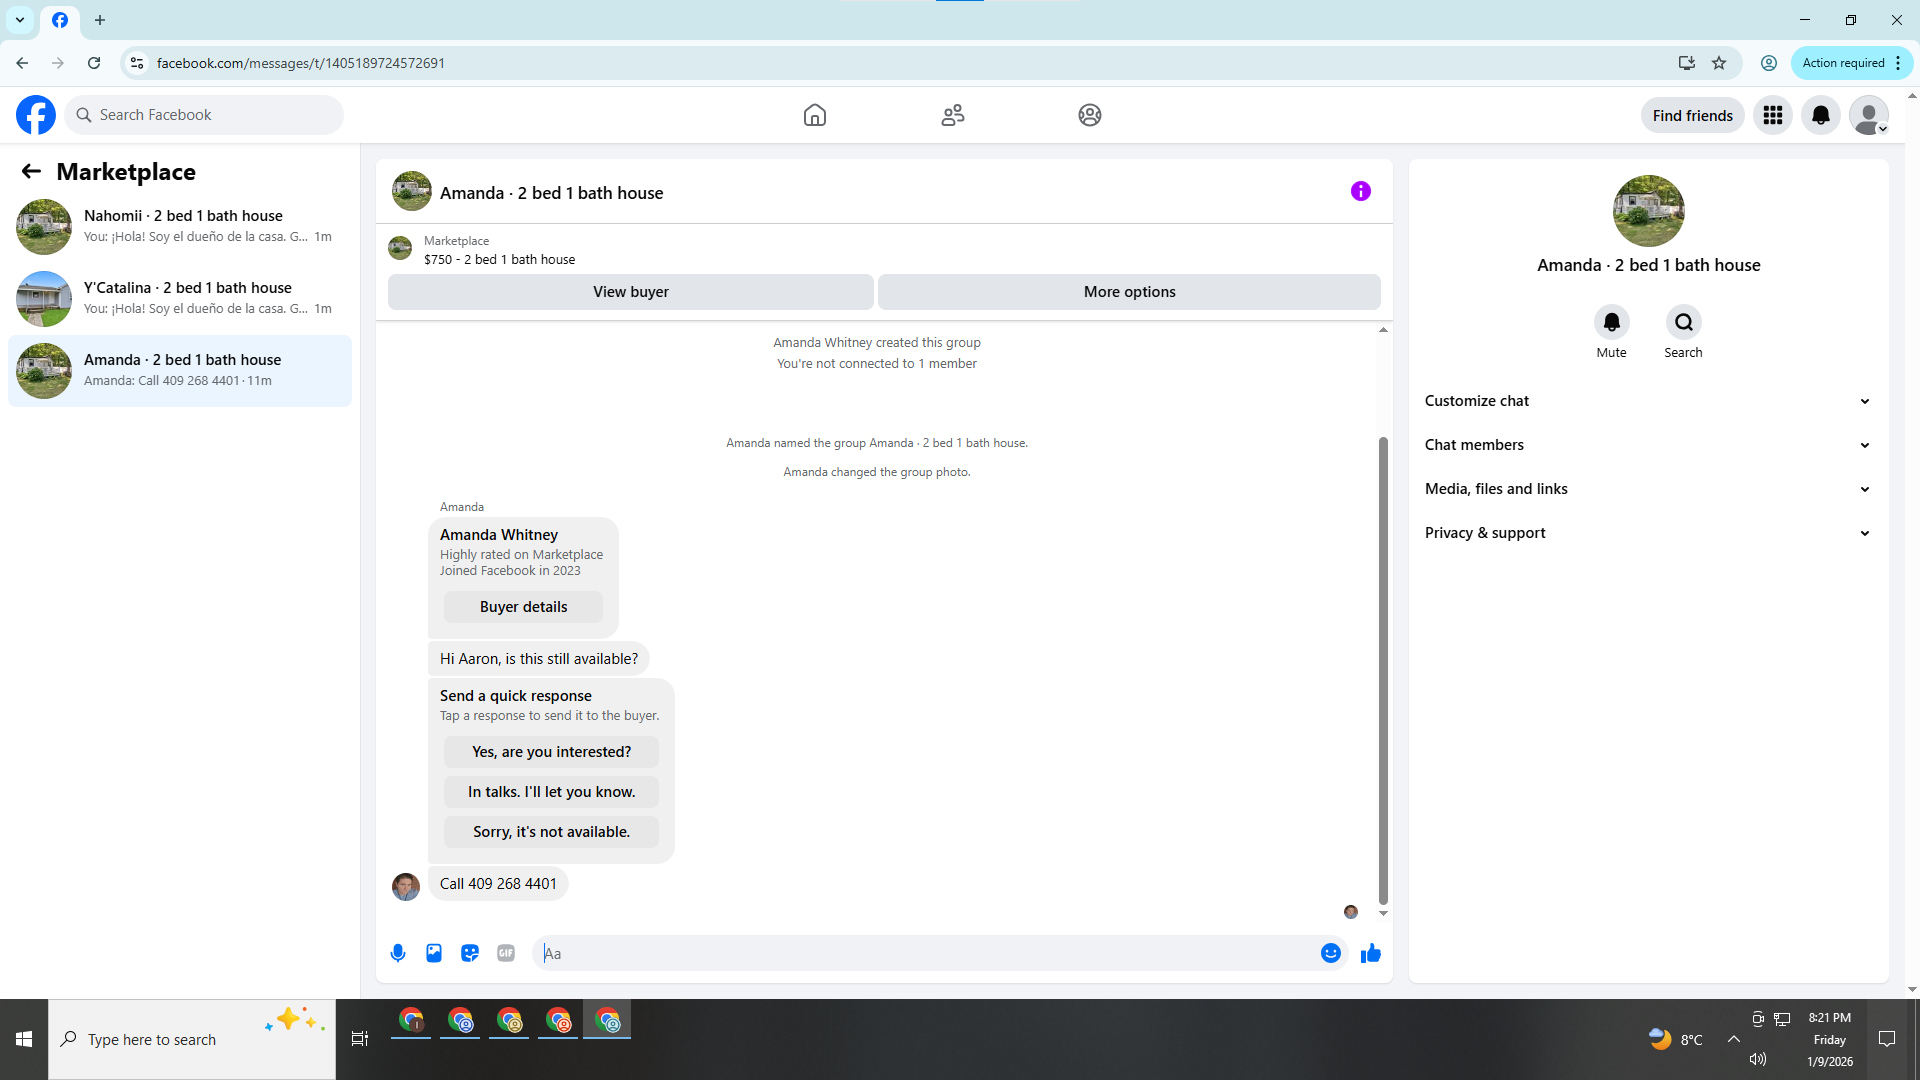Click the View buyer button

(x=630, y=292)
